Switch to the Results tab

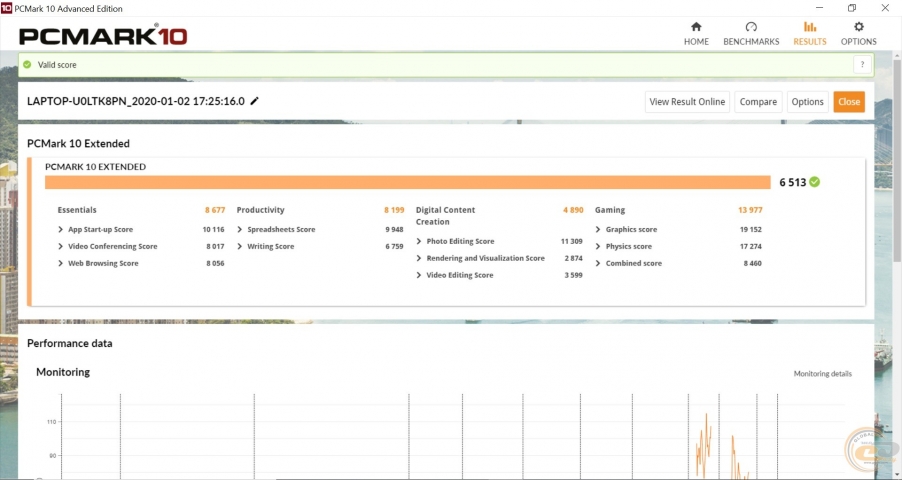coord(809,34)
